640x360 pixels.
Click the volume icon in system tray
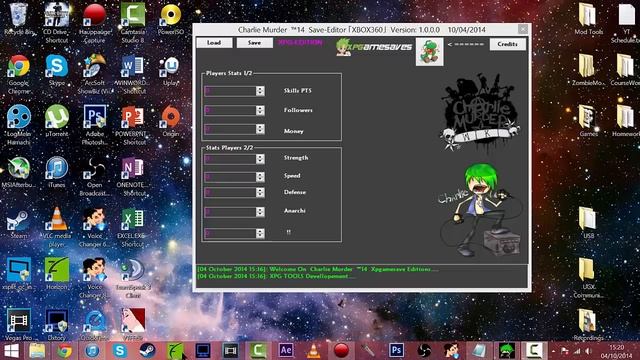[588, 351]
